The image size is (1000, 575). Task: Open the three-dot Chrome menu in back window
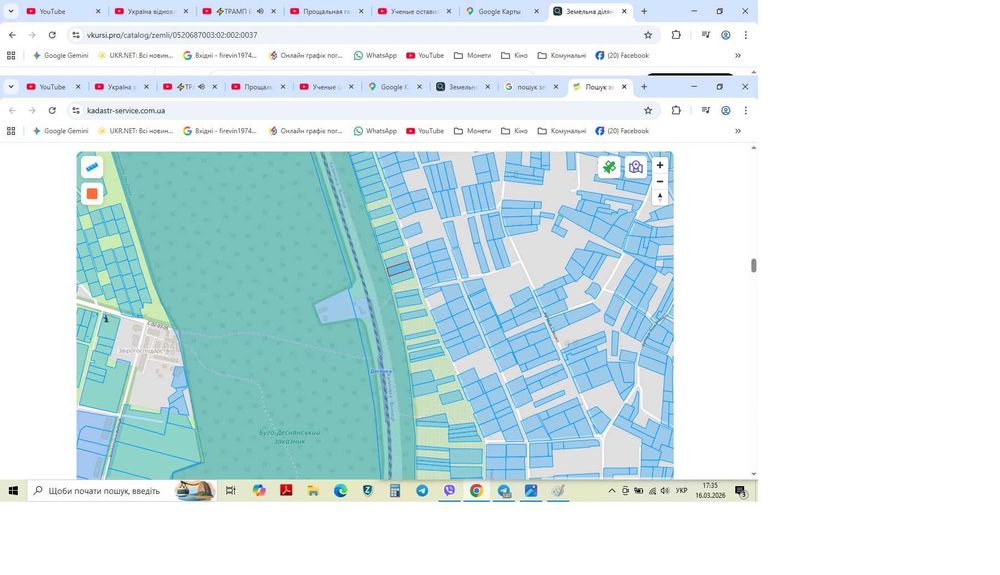pos(746,35)
